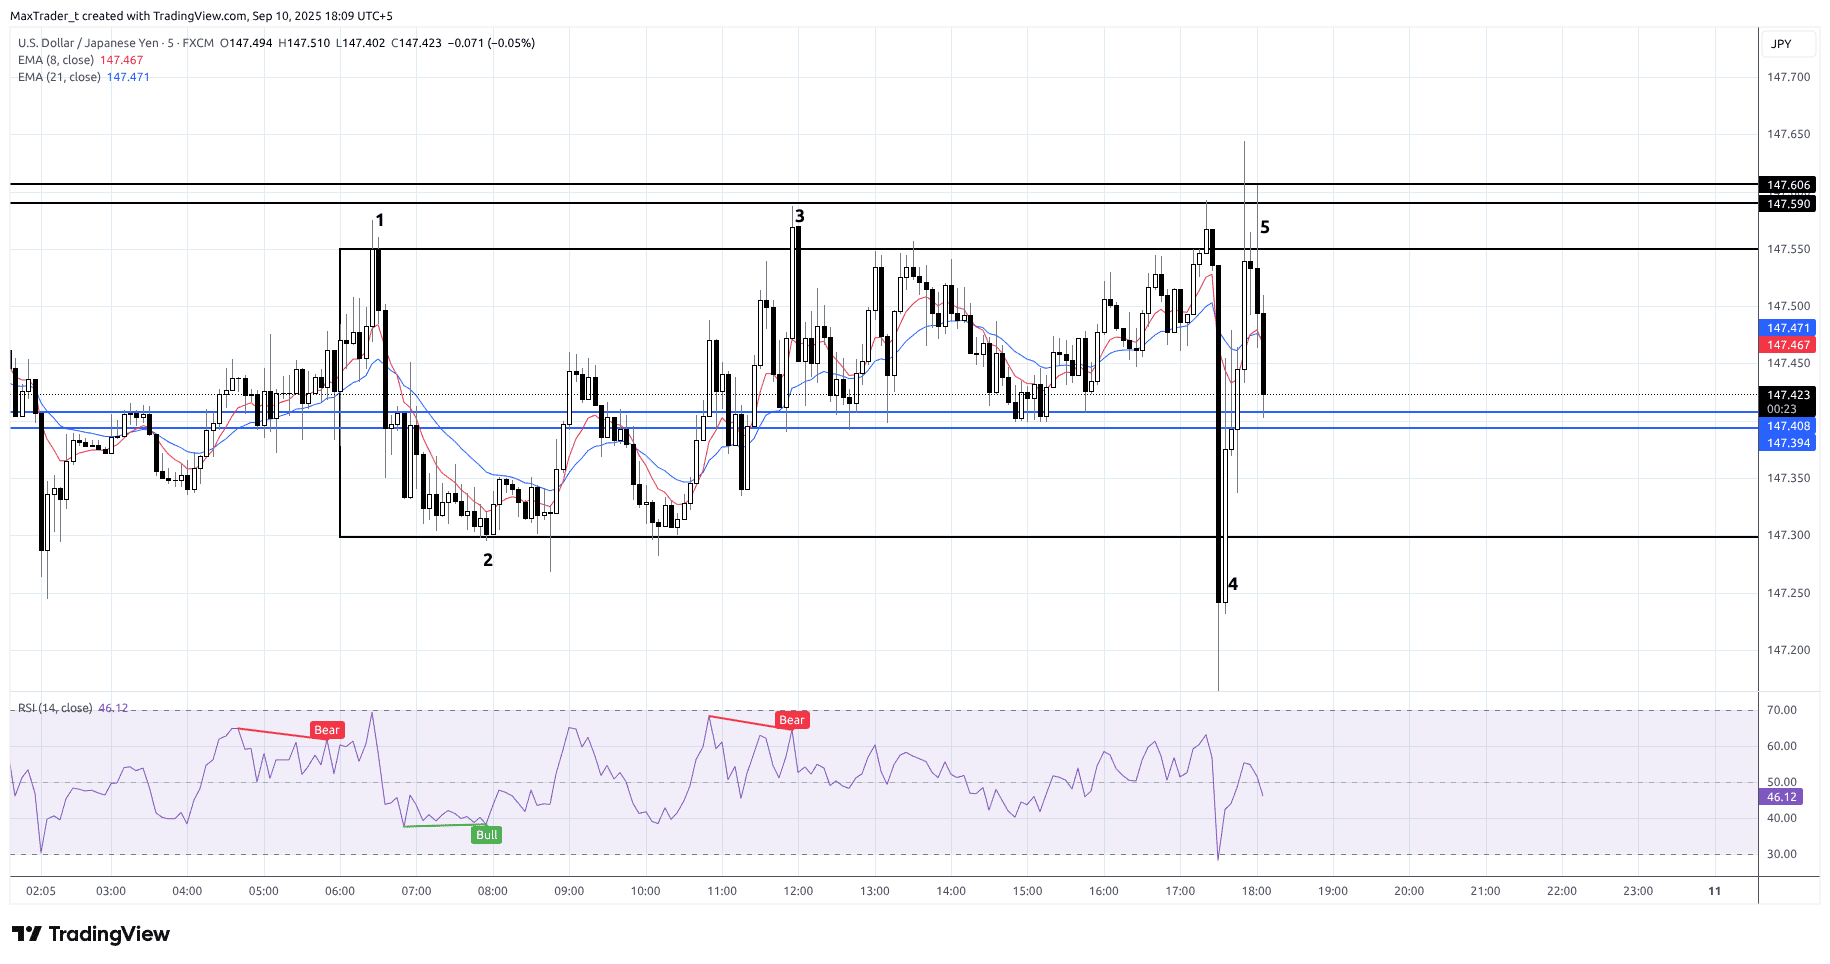Click the current price 147.423 countdown label

(x=1787, y=401)
